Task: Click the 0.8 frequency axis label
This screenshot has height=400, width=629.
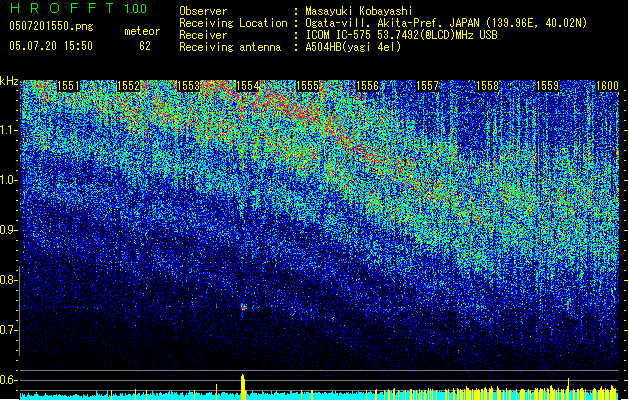Action: tap(8, 280)
